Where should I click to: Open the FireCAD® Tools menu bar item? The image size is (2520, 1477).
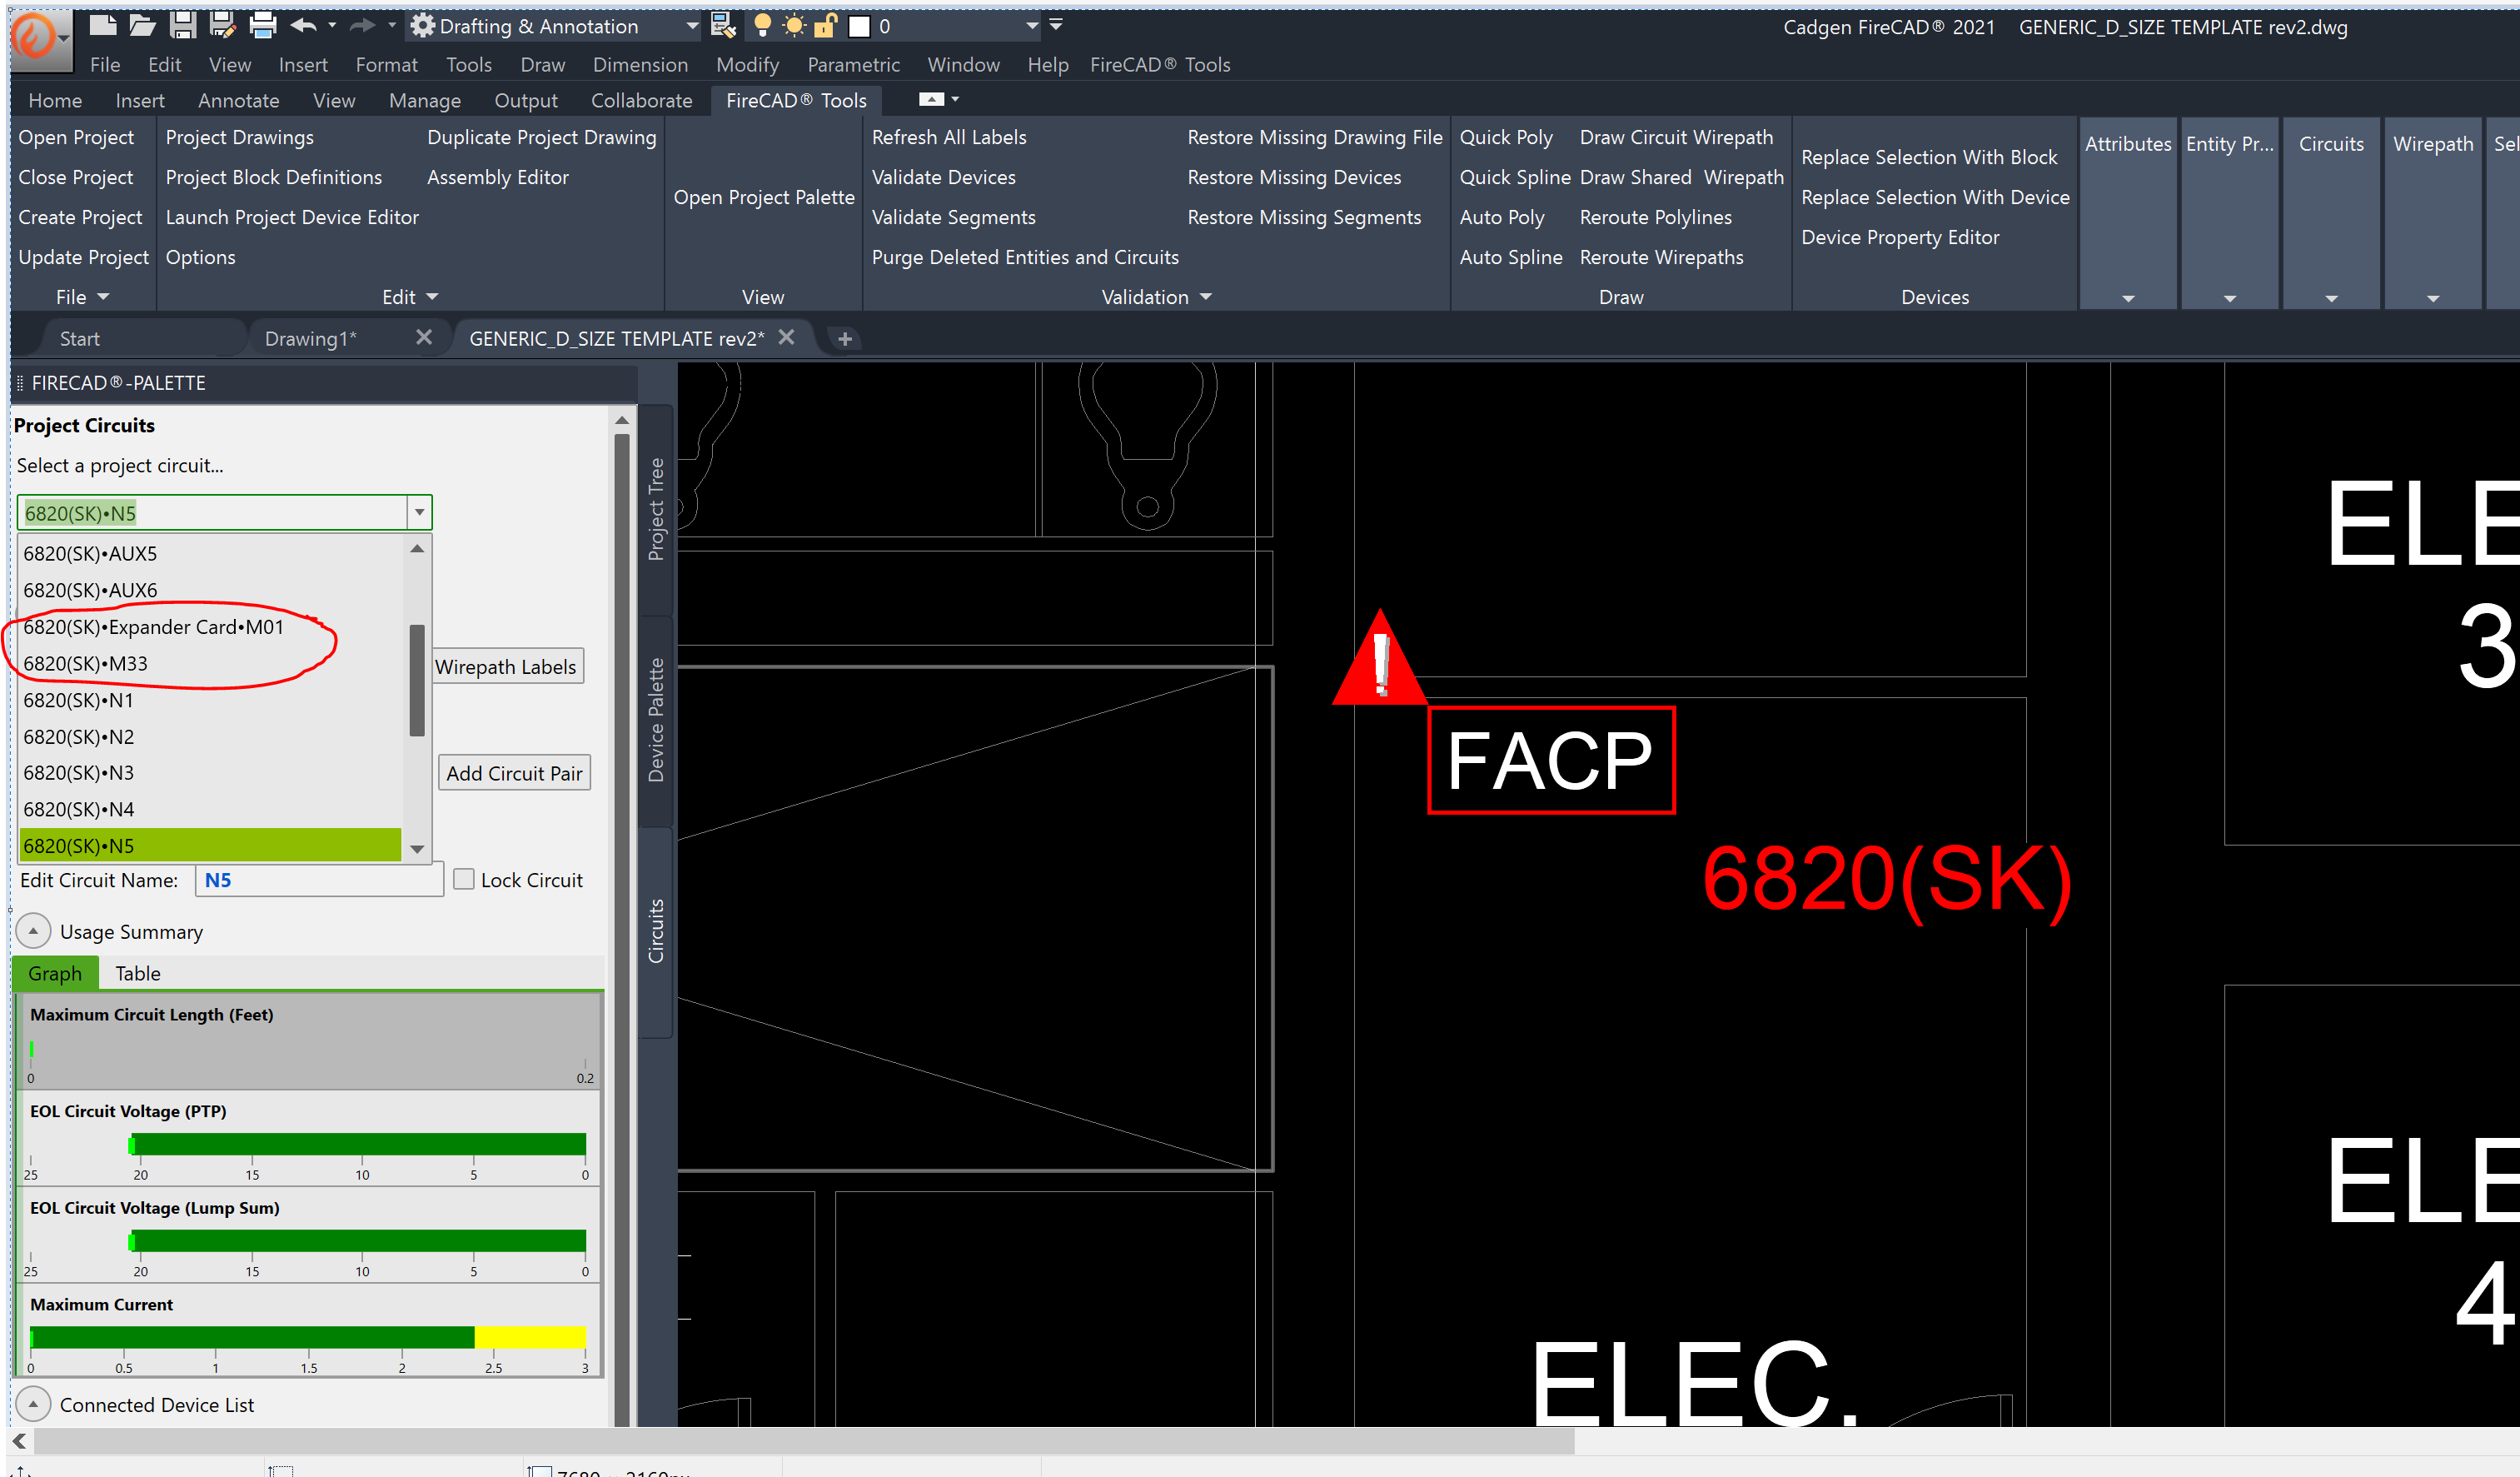coord(1160,65)
